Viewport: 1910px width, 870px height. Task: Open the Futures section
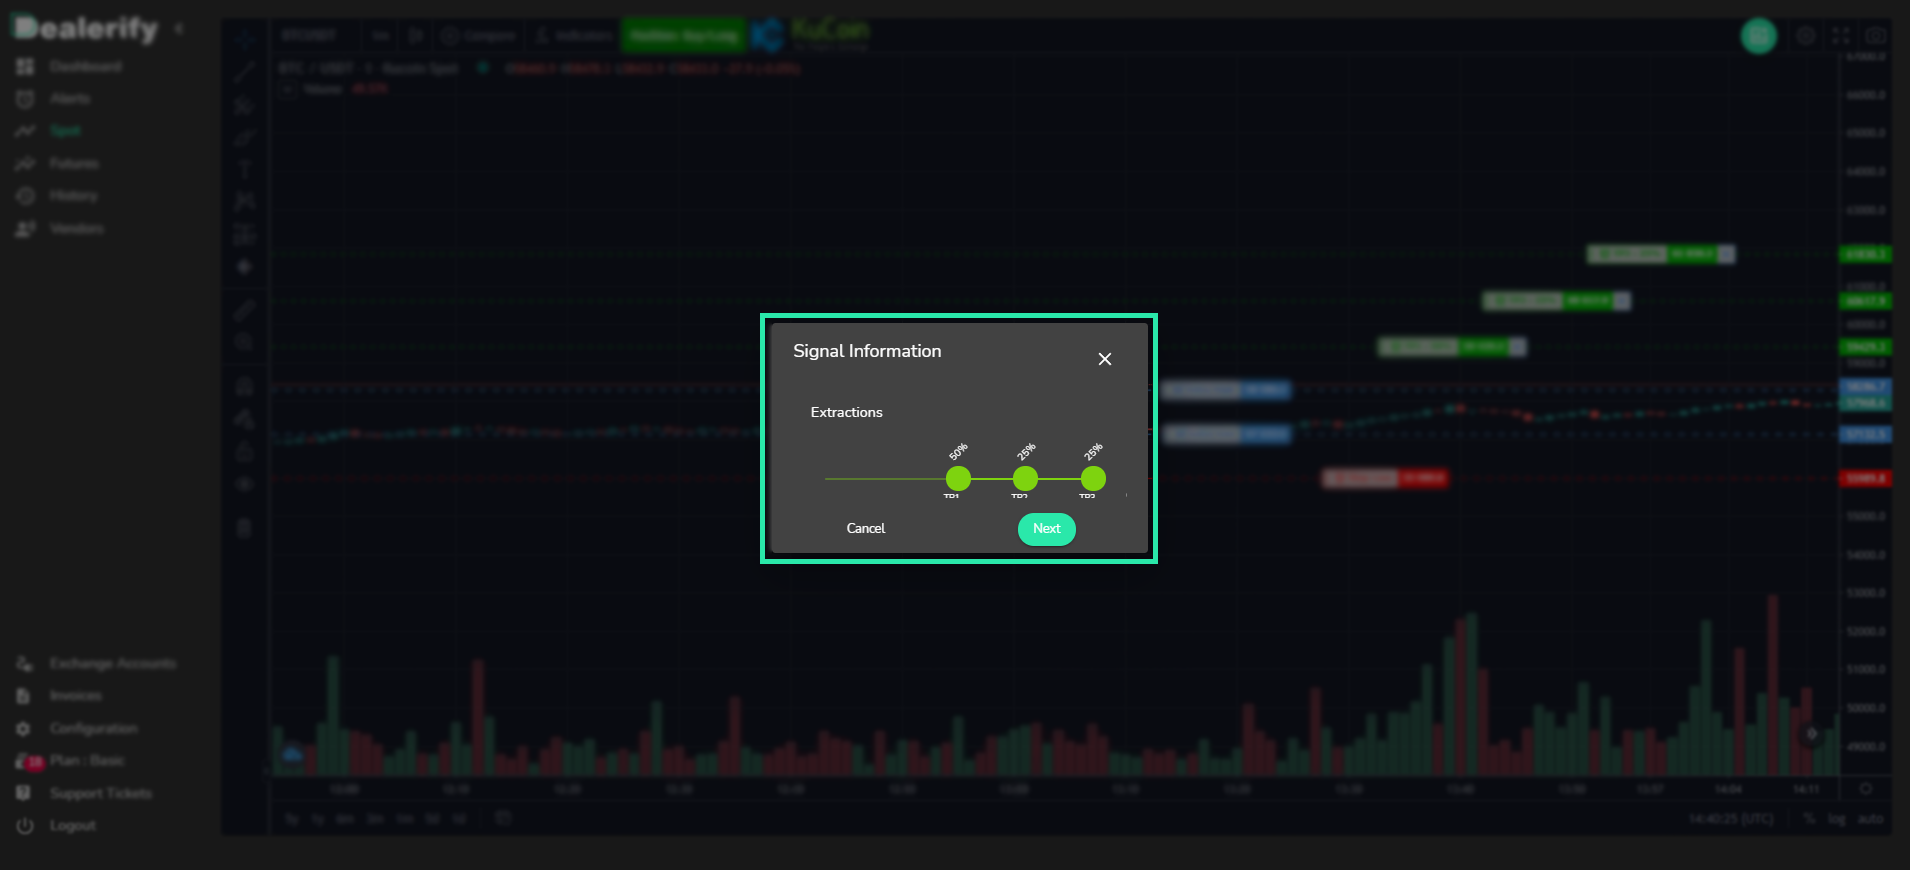point(74,163)
